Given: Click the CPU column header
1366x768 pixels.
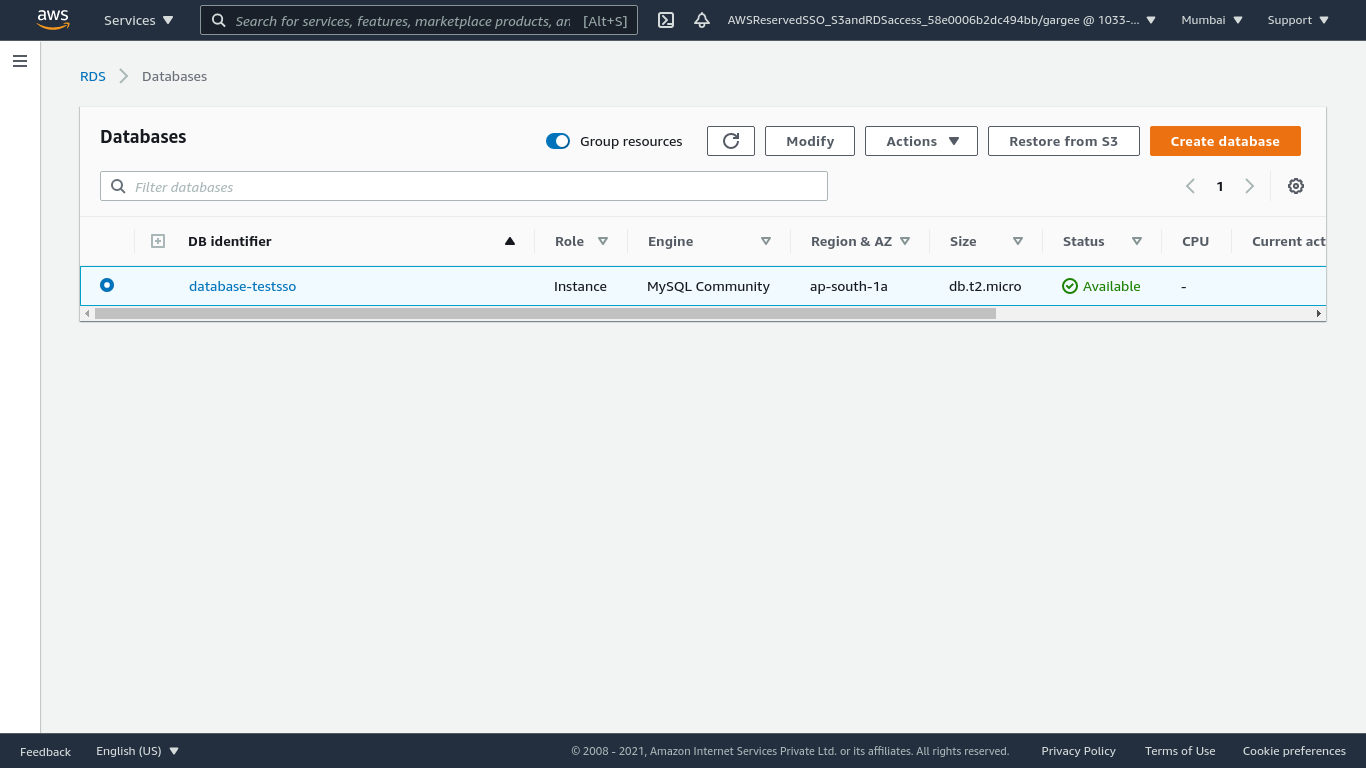Looking at the screenshot, I should click(1195, 241).
